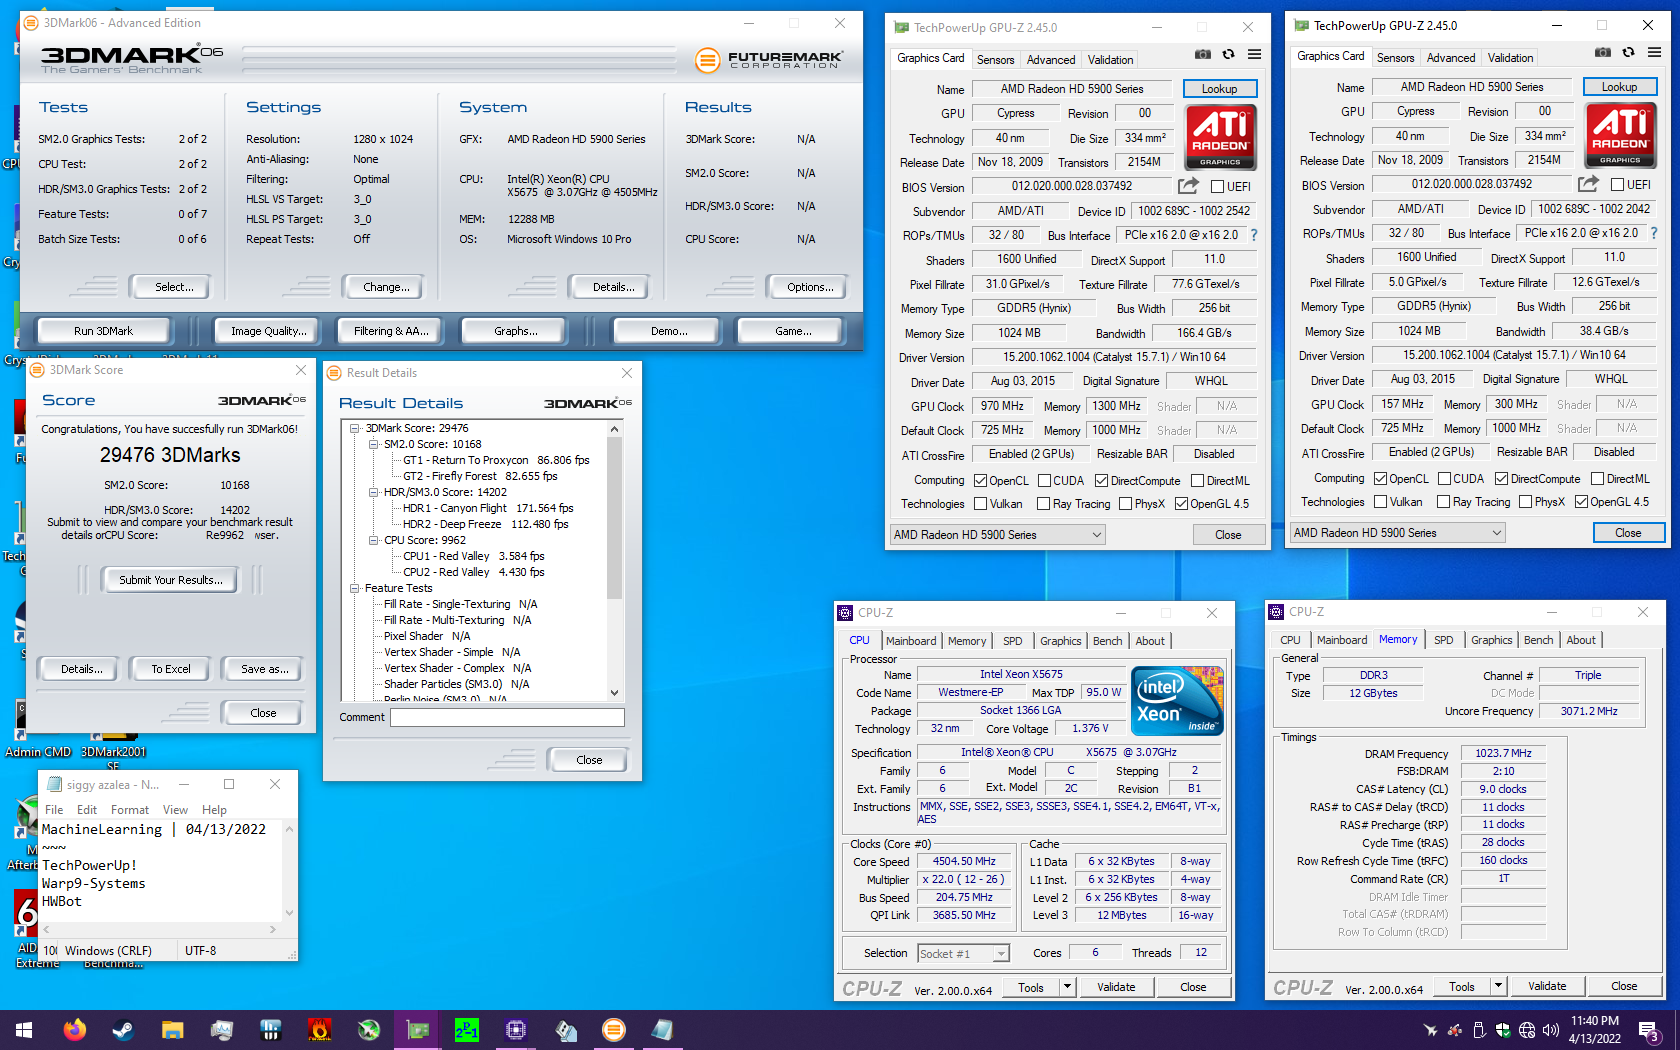1680x1050 pixels.
Task: Toggle UEFI checkbox in left GPU-Z
Action: [1217, 187]
